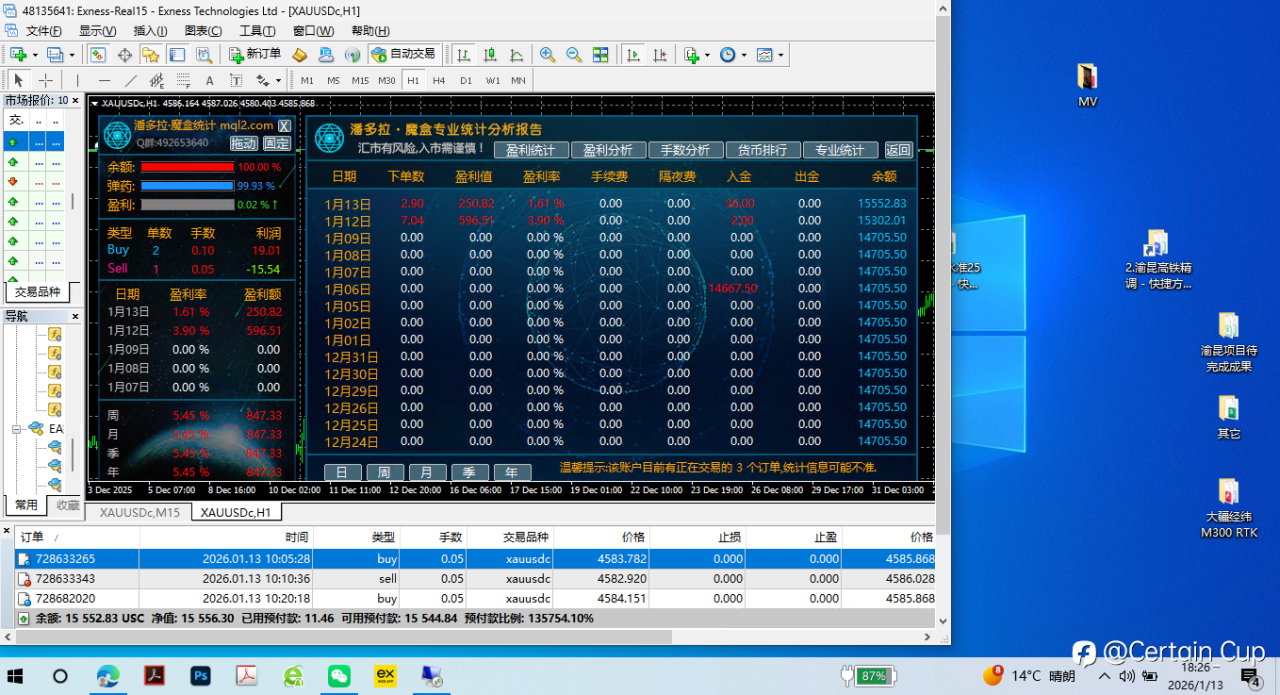Click the 返回 button in the report panel
Viewport: 1280px width, 695px height.
click(898, 150)
